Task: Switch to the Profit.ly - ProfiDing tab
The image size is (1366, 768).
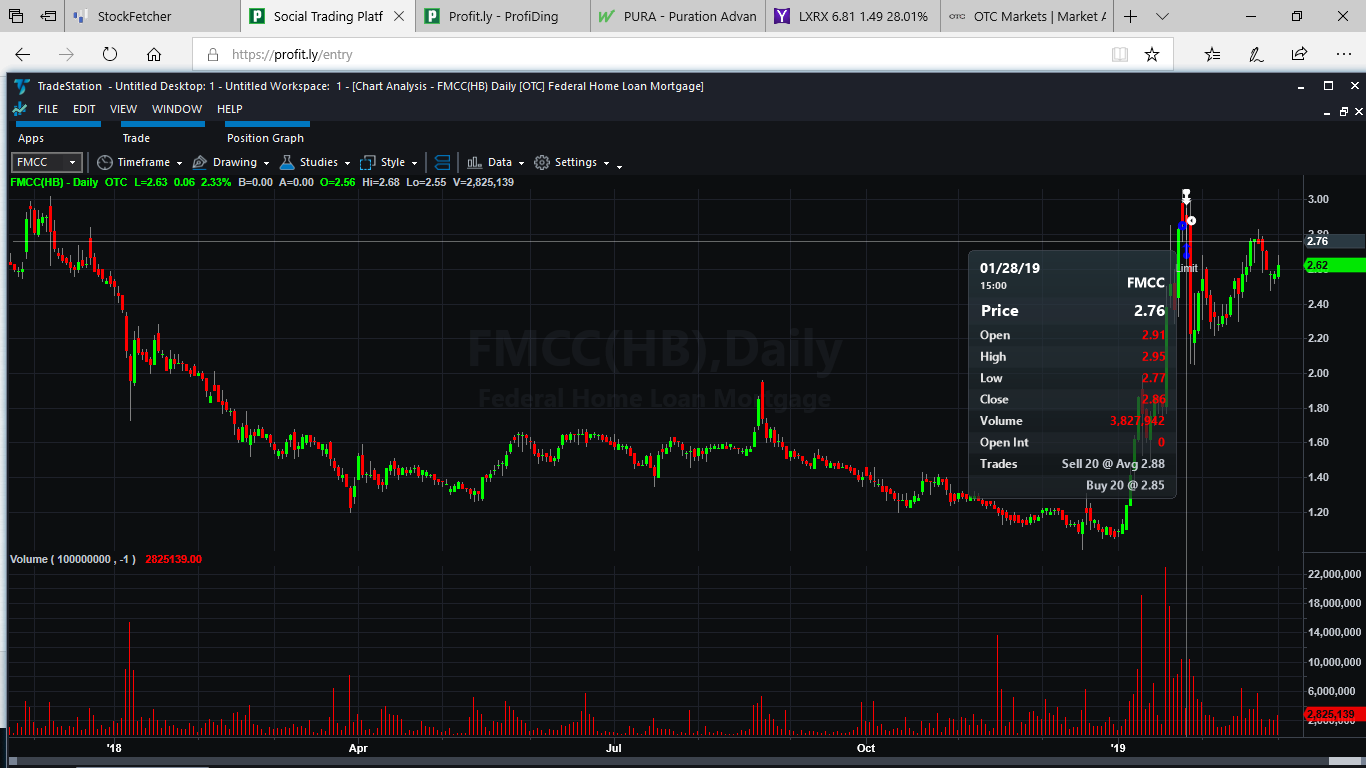Action: (x=503, y=17)
